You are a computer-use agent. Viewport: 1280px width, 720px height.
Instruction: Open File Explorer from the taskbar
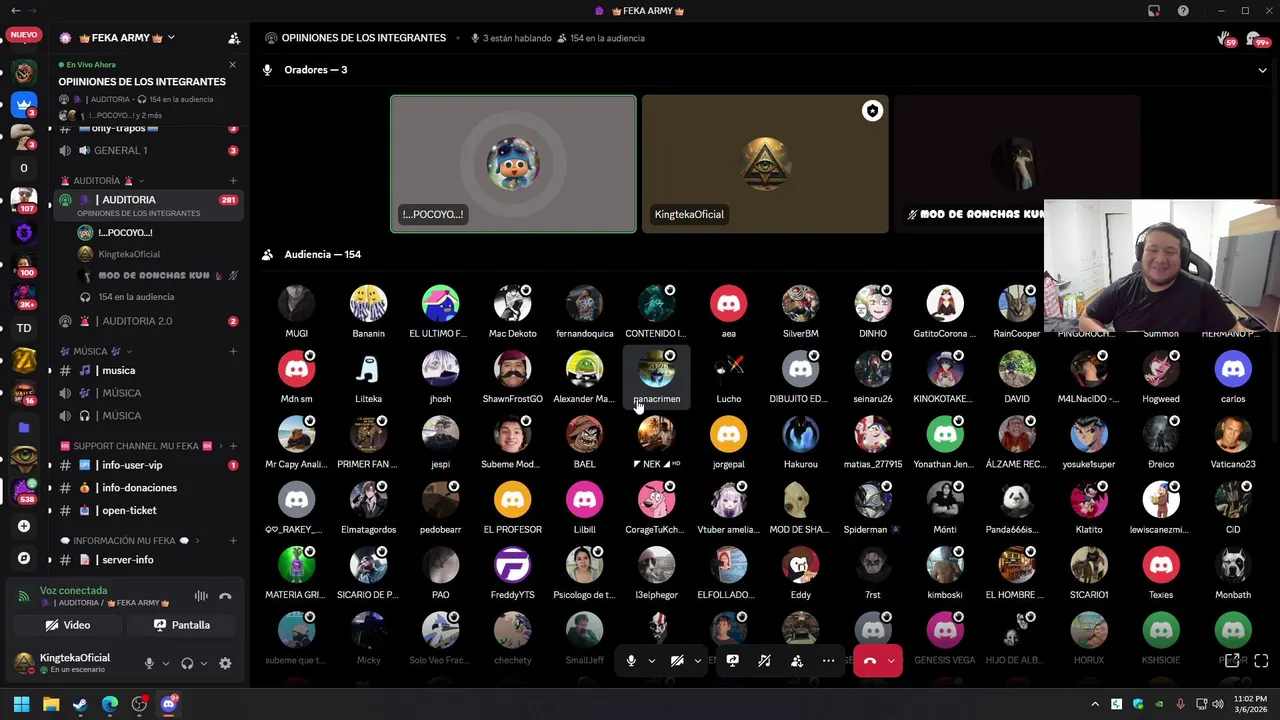click(51, 704)
